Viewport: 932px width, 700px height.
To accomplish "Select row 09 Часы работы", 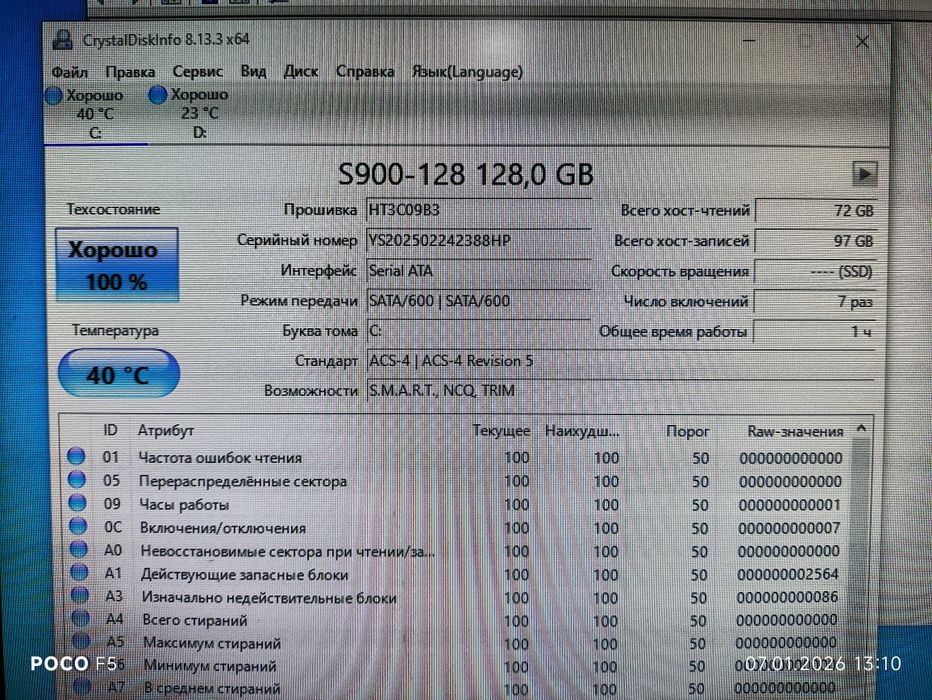I will click(455, 504).
